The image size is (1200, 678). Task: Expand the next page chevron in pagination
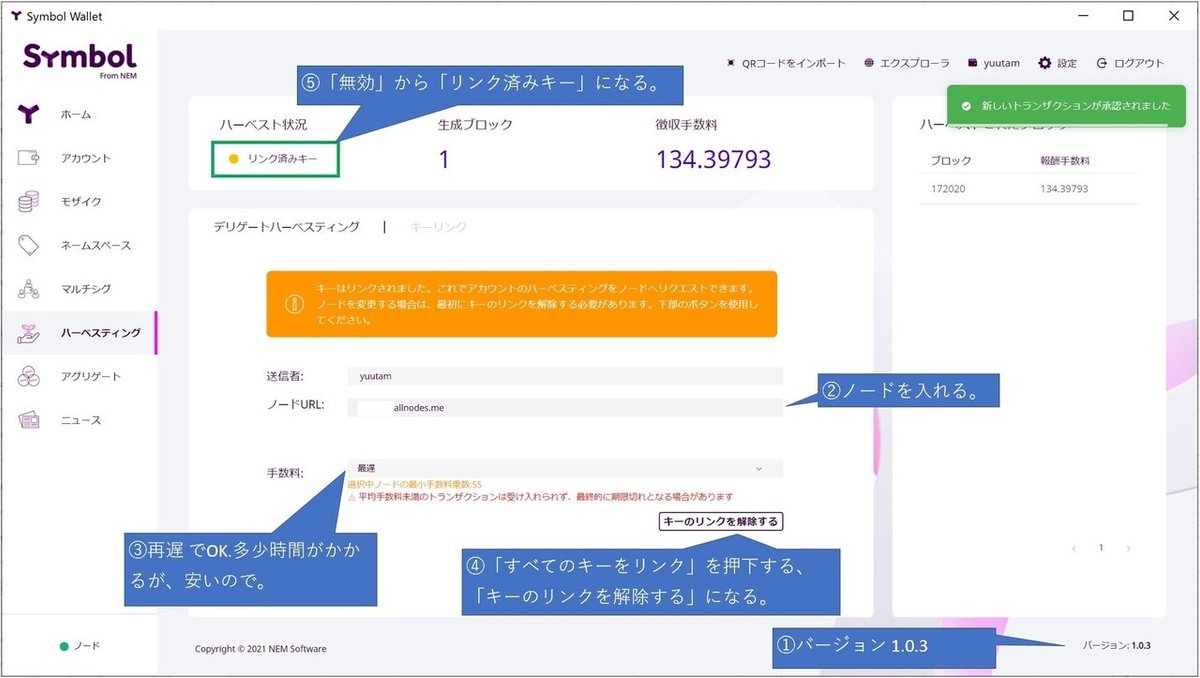coord(1128,548)
